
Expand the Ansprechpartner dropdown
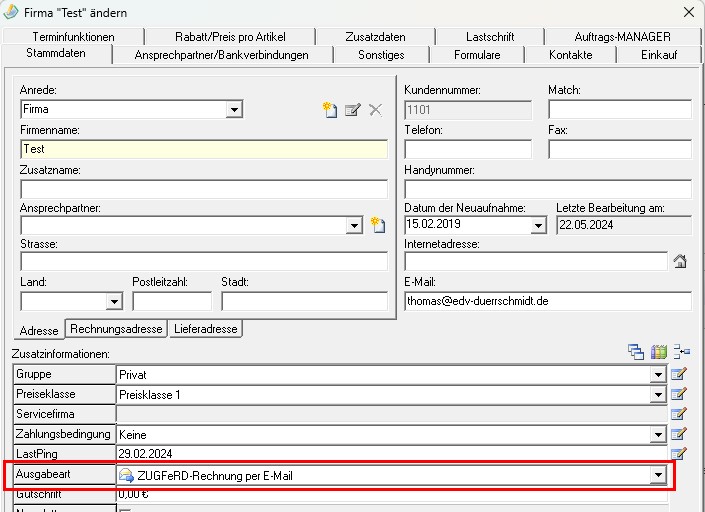354,225
